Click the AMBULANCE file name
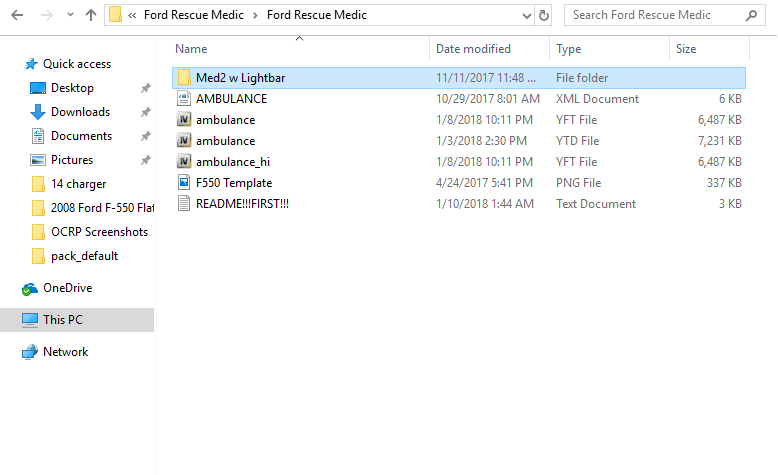 point(231,99)
